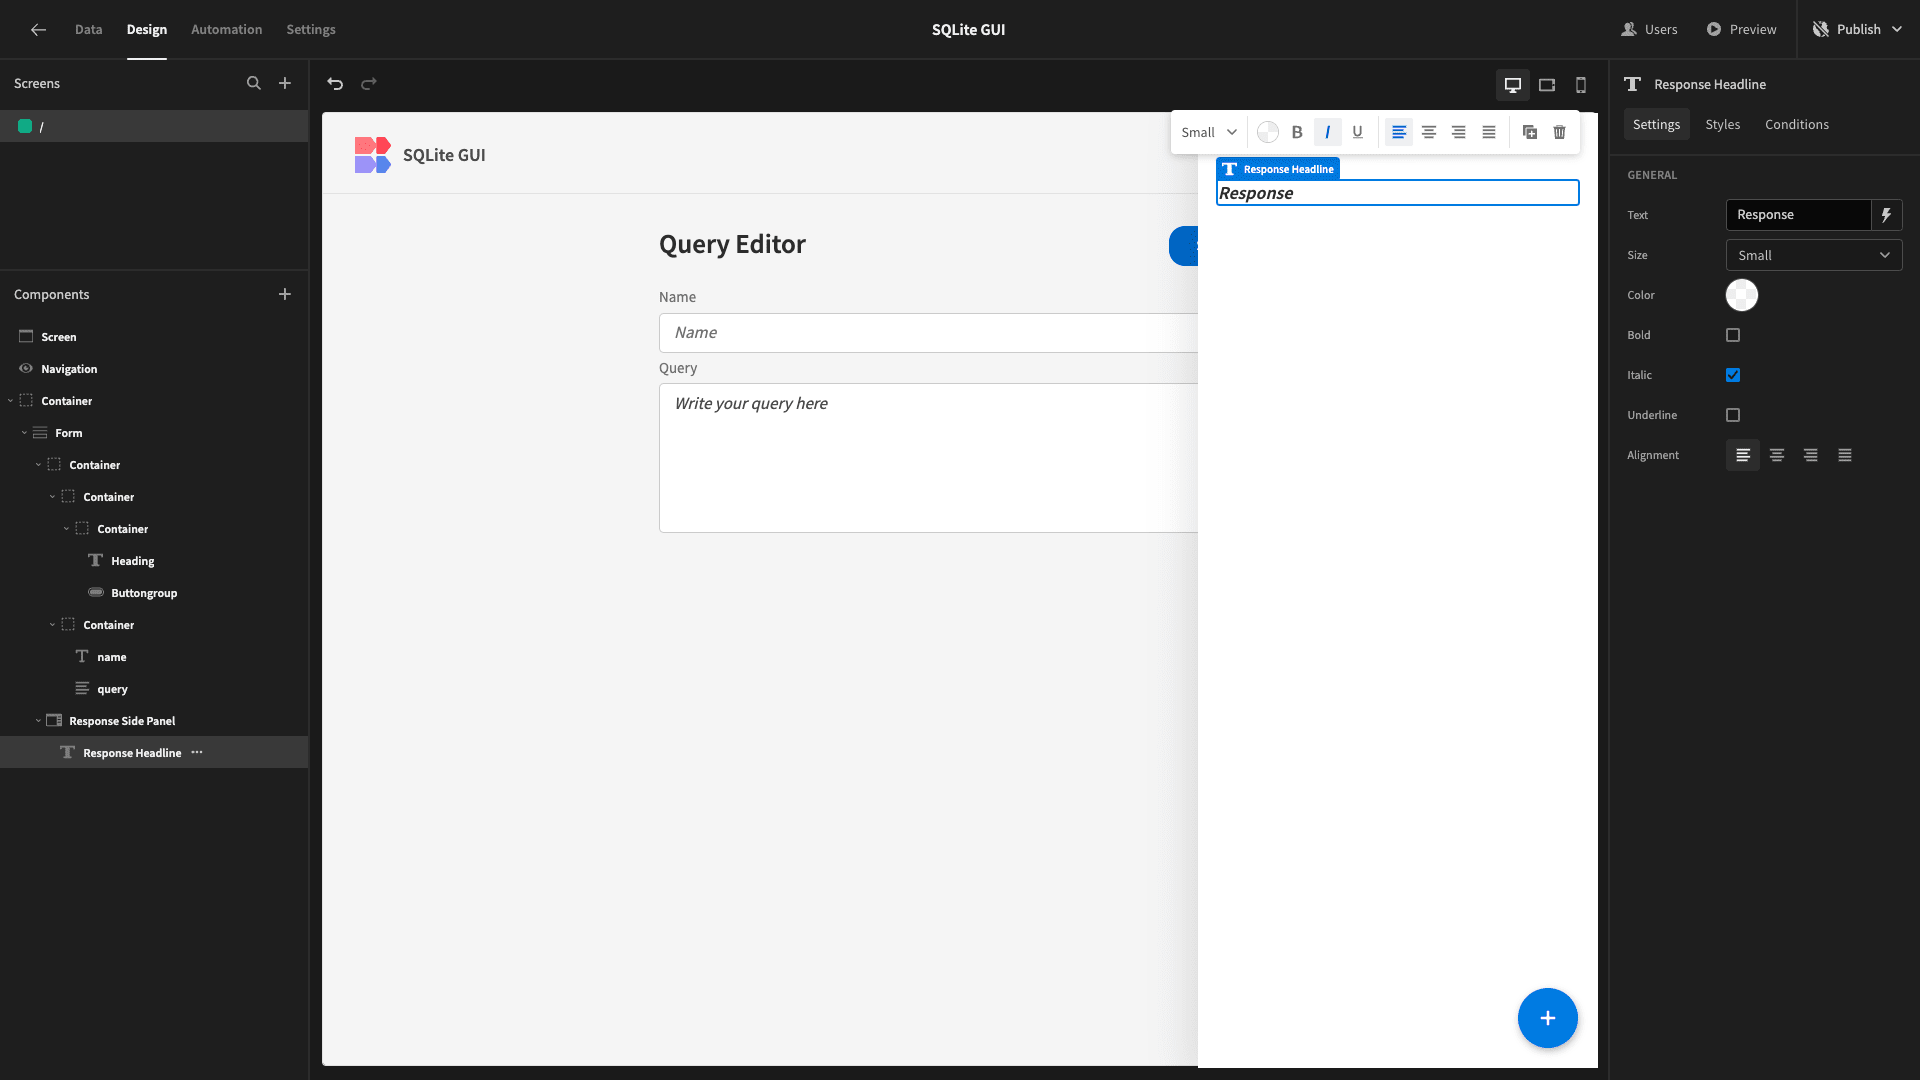Screen dimensions: 1920x1080
Task: Switch to mobile preview mode
Action: click(1581, 85)
